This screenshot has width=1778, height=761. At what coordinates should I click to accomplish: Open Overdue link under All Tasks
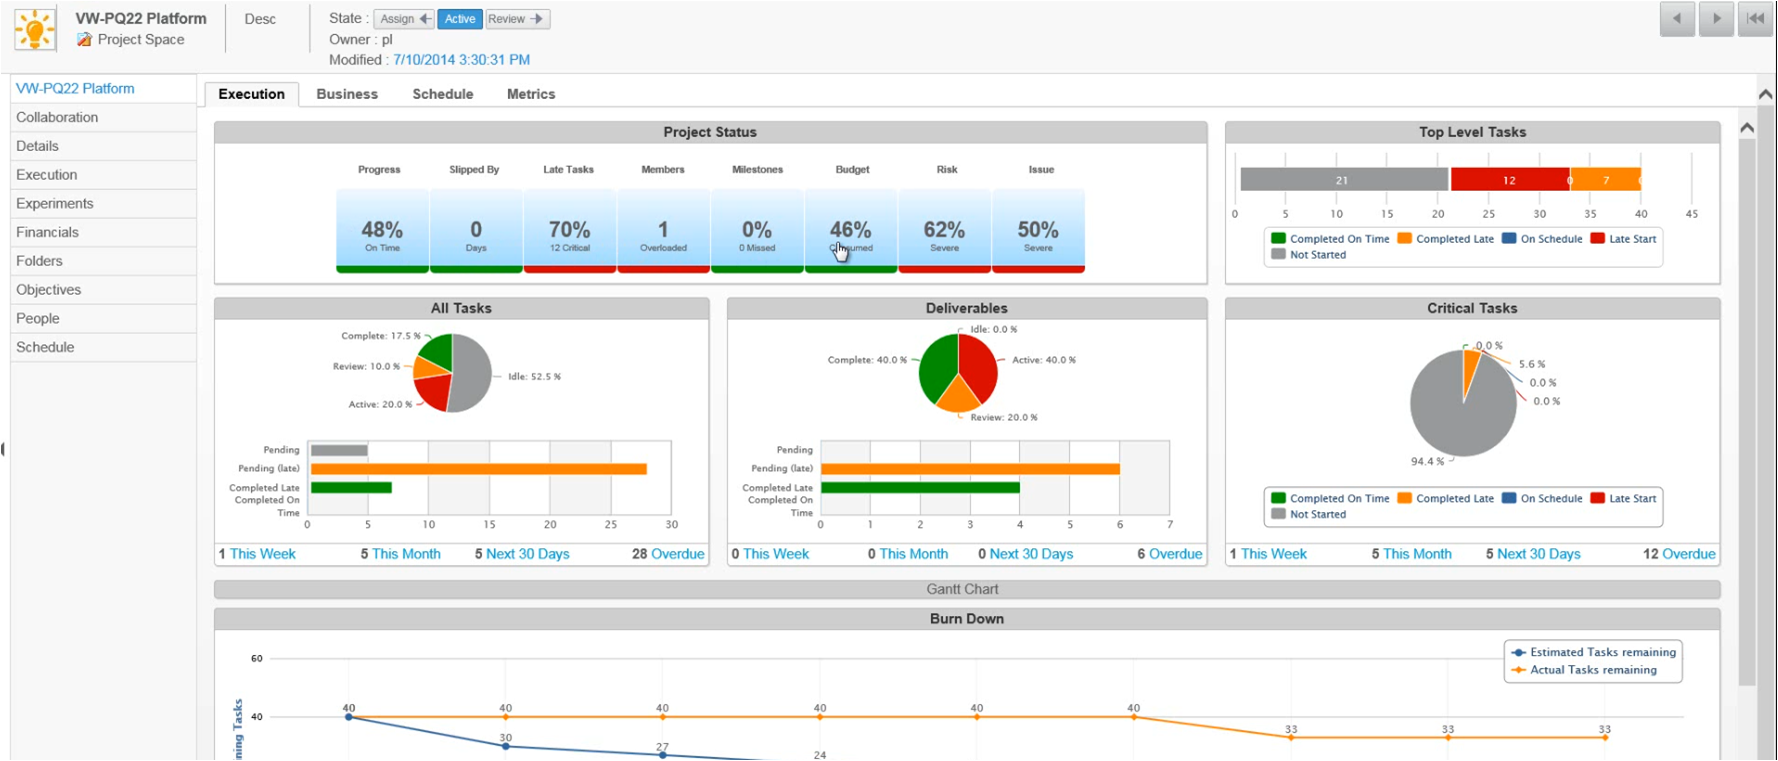677,554
